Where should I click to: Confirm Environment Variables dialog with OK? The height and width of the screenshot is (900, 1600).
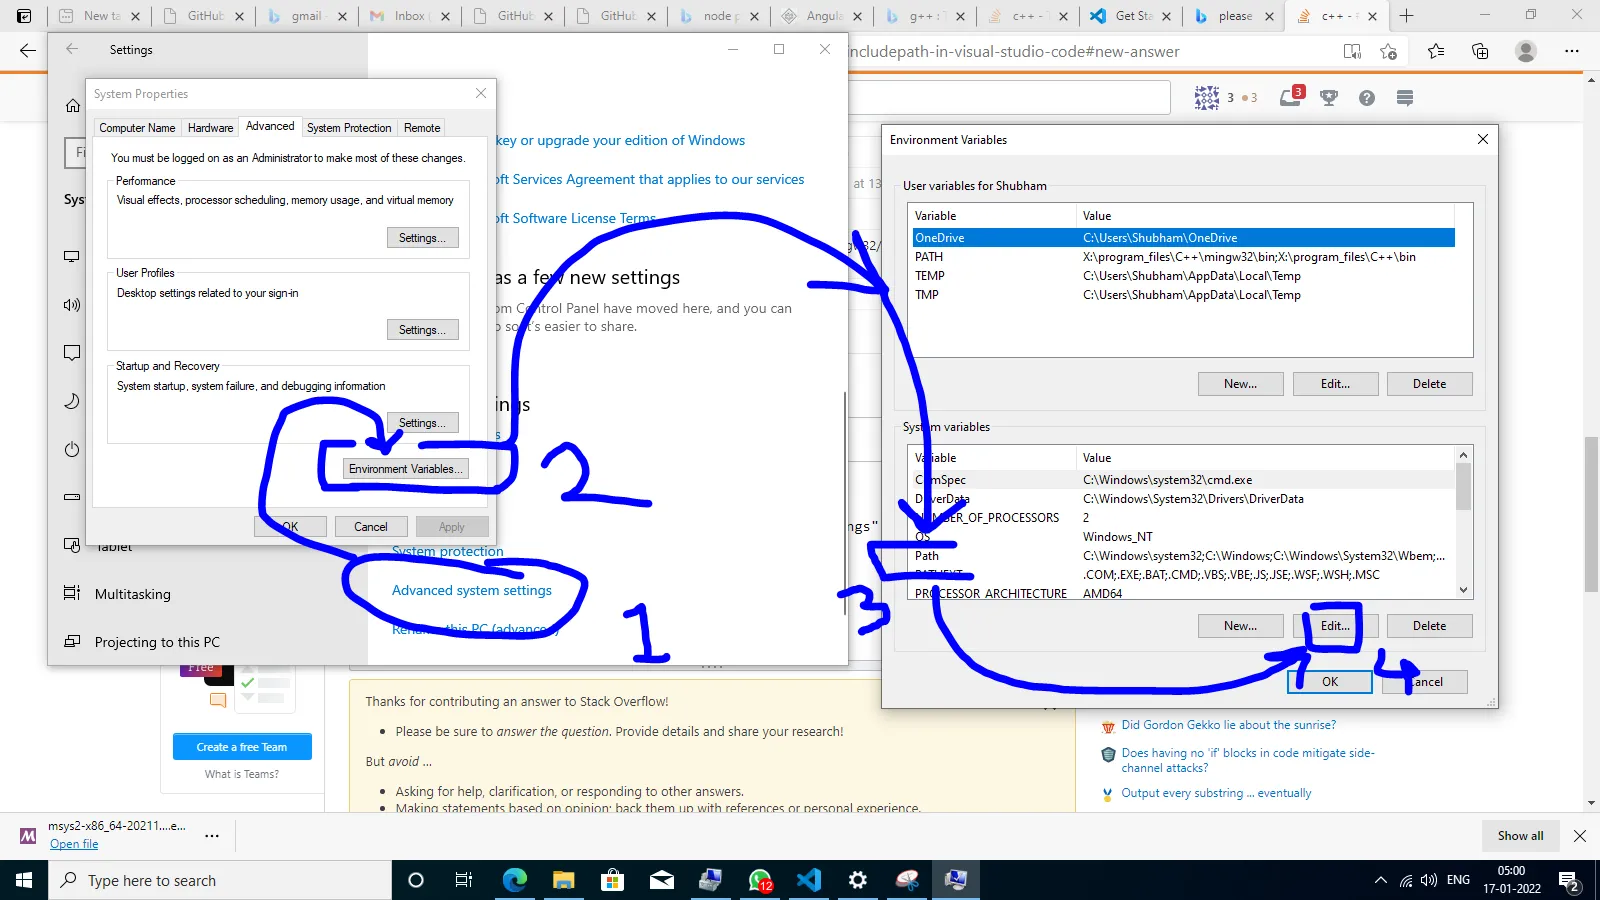[x=1330, y=682]
